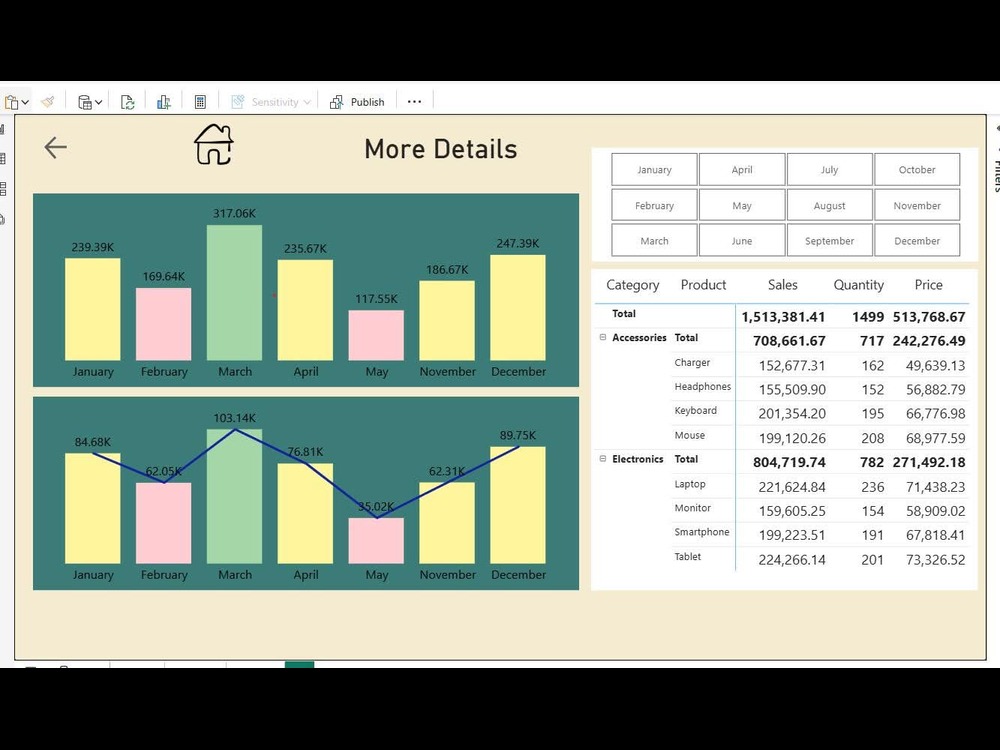Click the total quantity value 1499
The height and width of the screenshot is (750, 1000).
(868, 317)
